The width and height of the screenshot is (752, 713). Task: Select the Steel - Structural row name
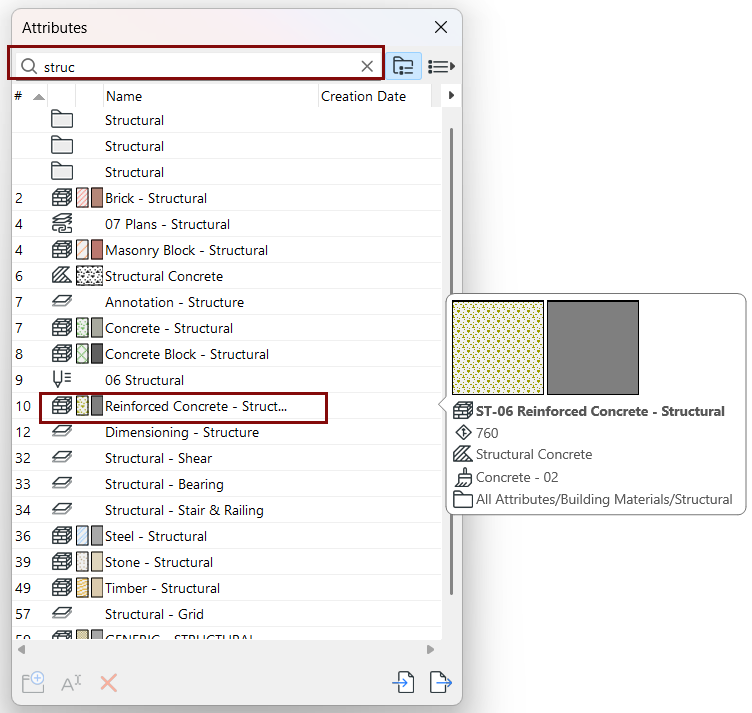pos(156,536)
